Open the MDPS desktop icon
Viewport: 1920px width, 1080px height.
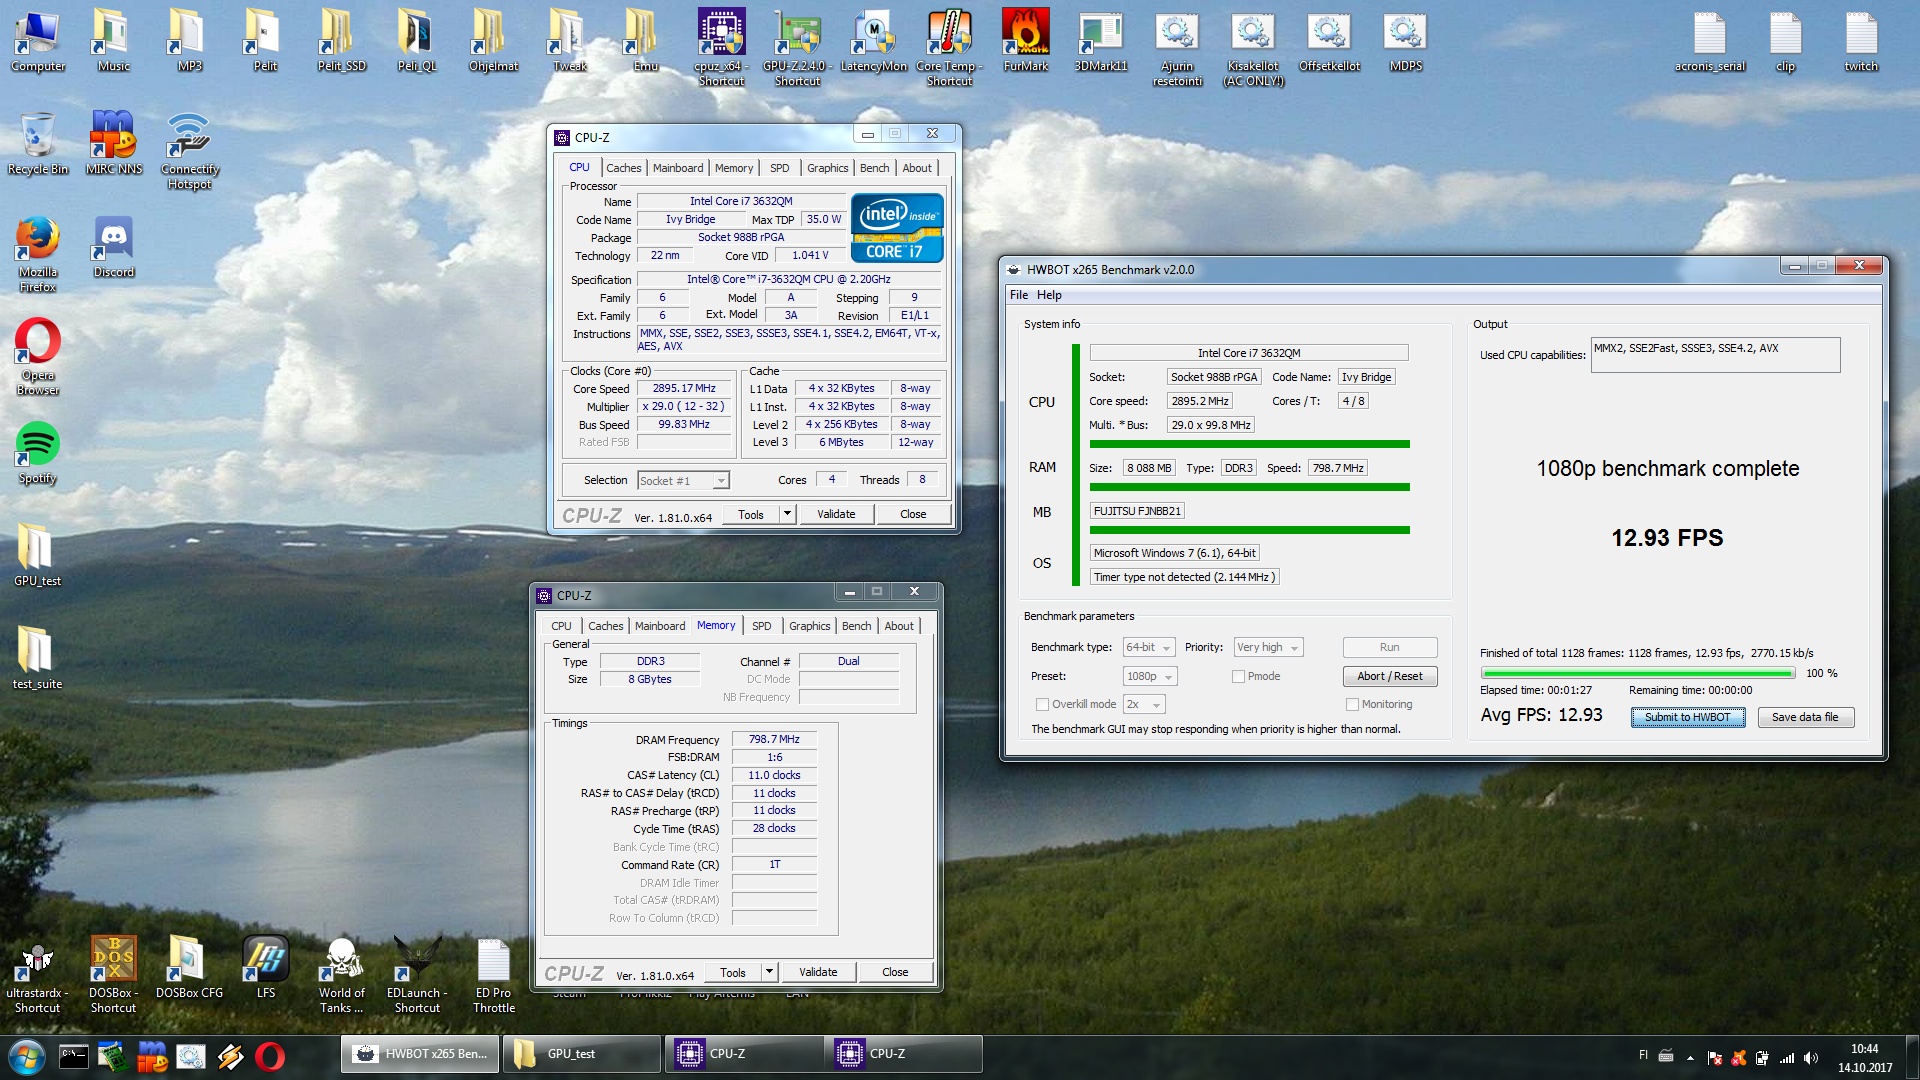[x=1405, y=40]
